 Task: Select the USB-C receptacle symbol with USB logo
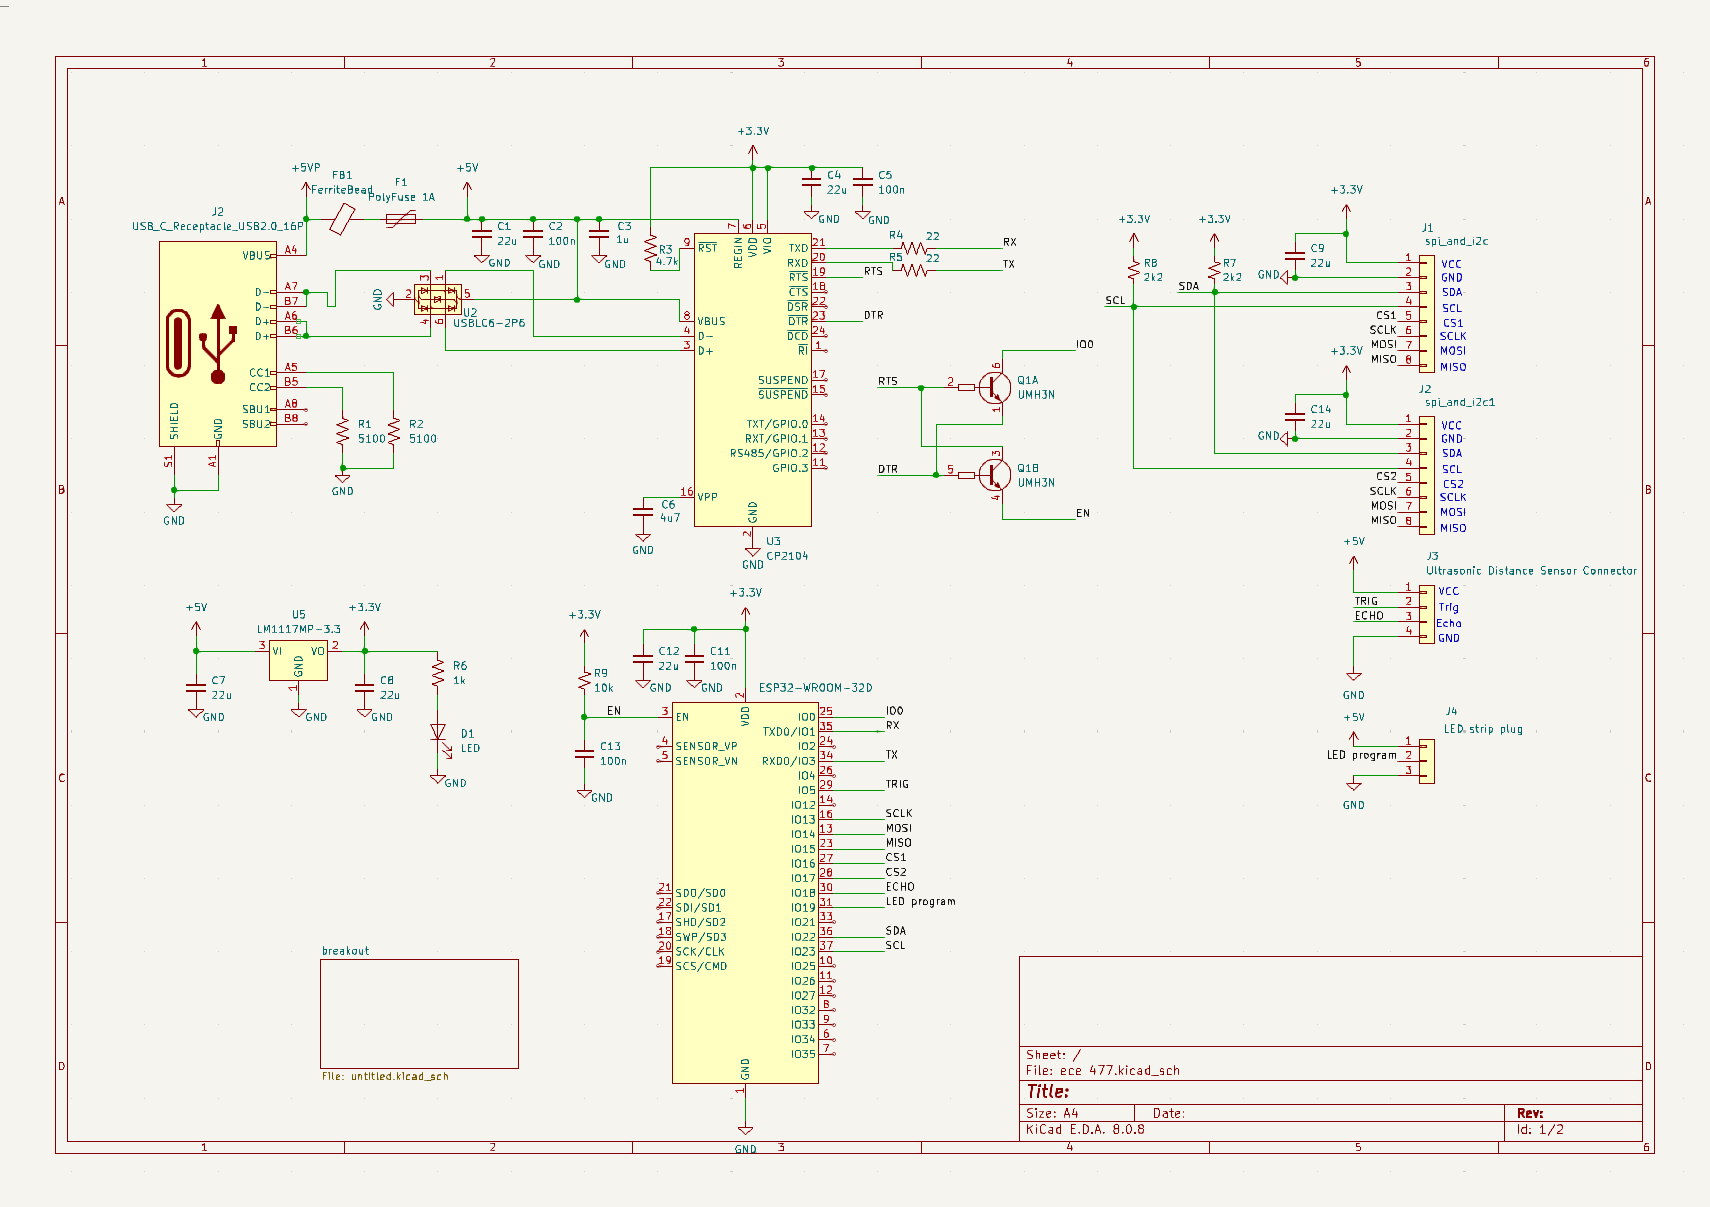(x=217, y=343)
